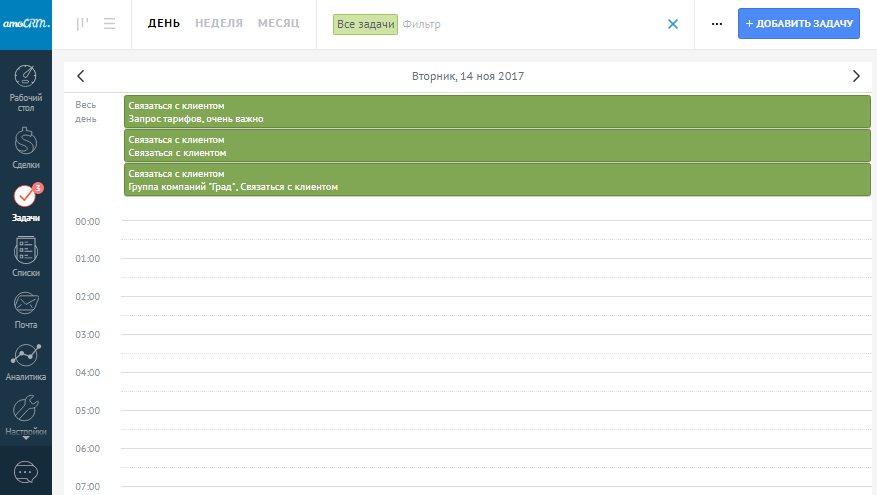This screenshot has width=877, height=495.
Task: Click the Добавить задачу button
Action: pyautogui.click(x=798, y=23)
